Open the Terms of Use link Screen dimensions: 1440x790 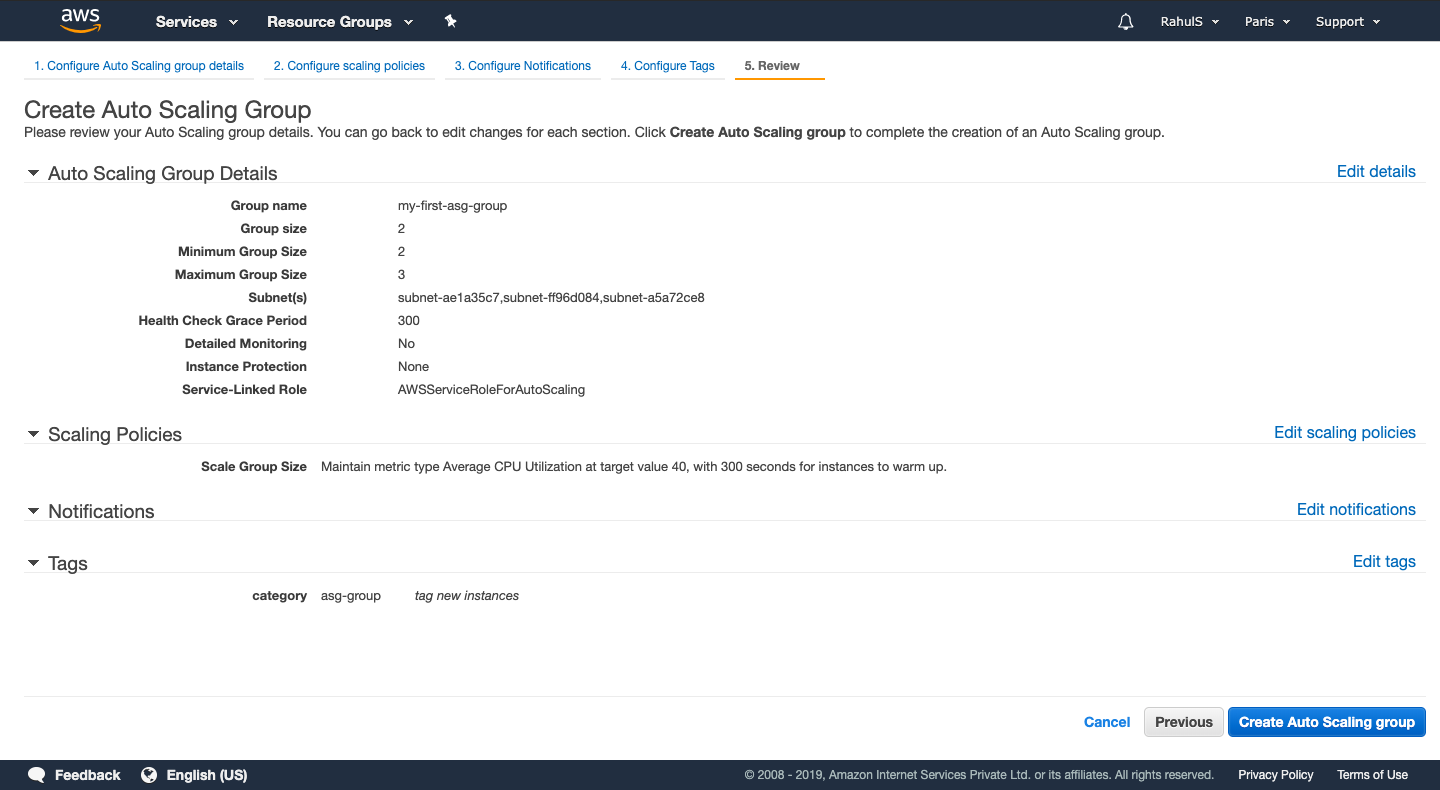pos(1372,775)
